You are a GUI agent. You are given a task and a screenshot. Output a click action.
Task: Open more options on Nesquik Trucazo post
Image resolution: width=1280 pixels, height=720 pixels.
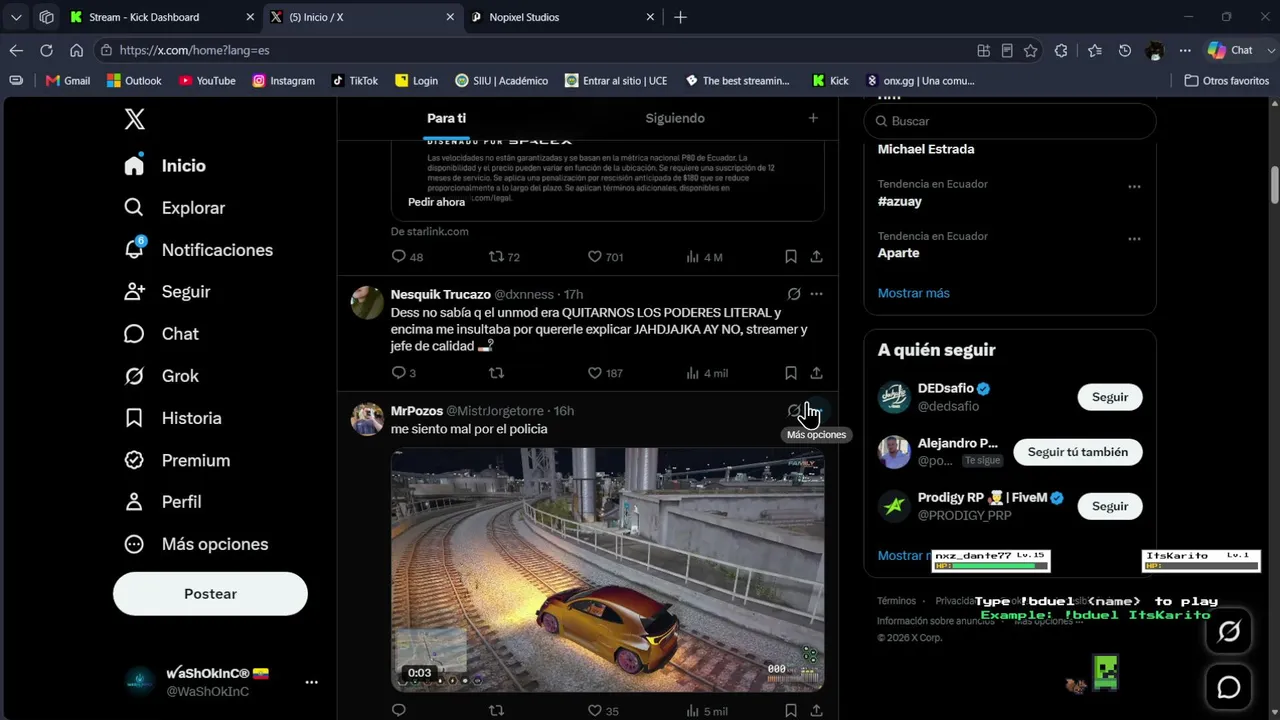(x=816, y=294)
